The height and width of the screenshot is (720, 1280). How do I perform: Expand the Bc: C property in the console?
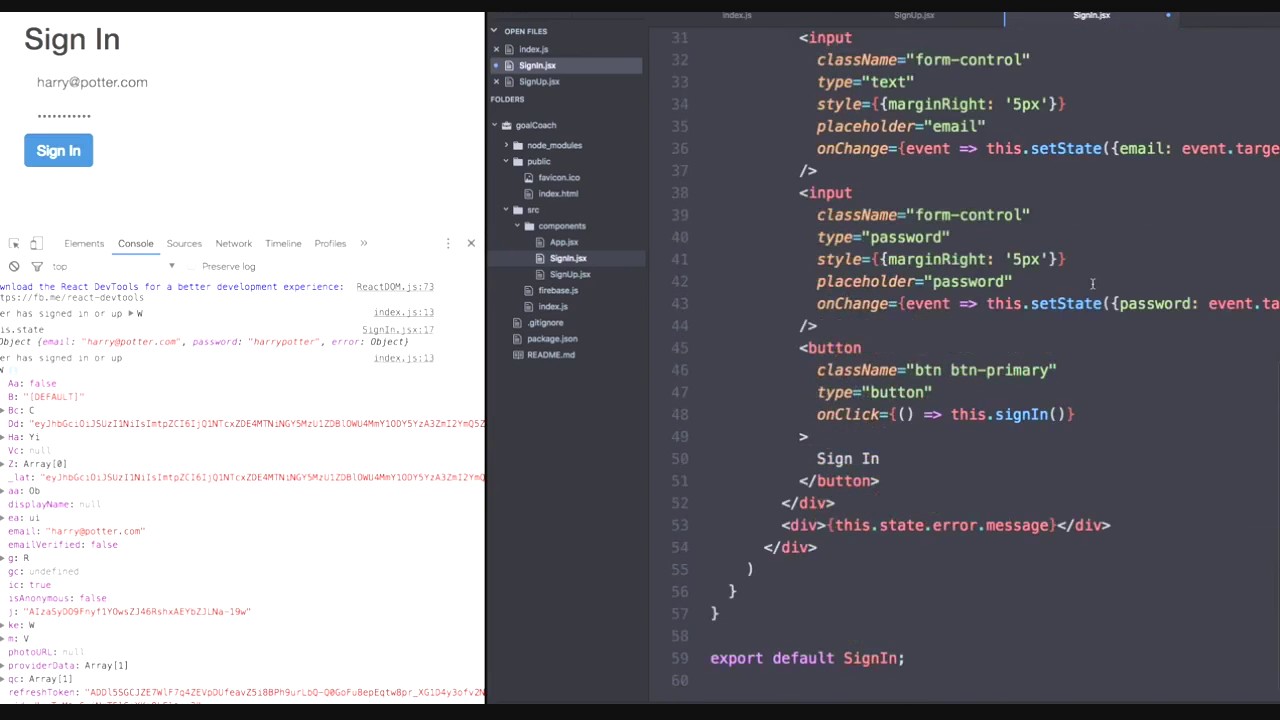coord(3,410)
